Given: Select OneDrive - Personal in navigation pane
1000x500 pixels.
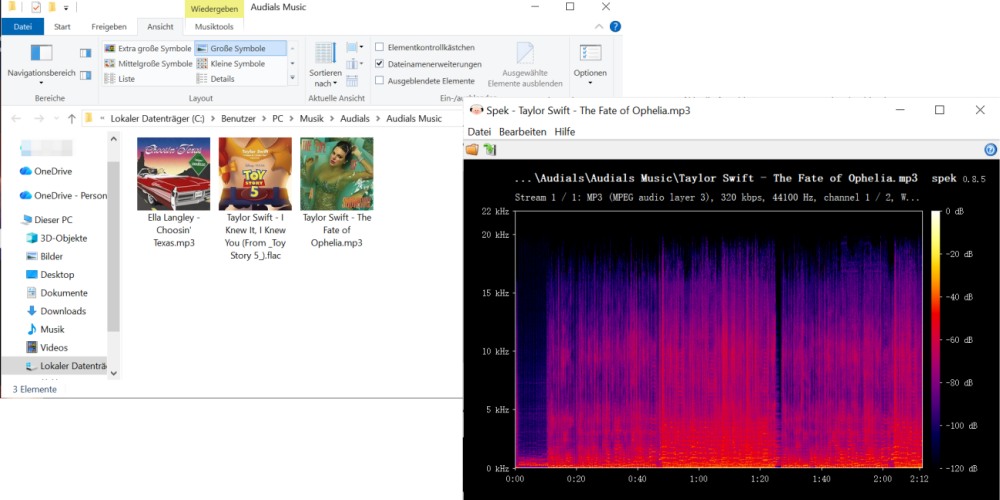Looking at the screenshot, I should coord(63,196).
